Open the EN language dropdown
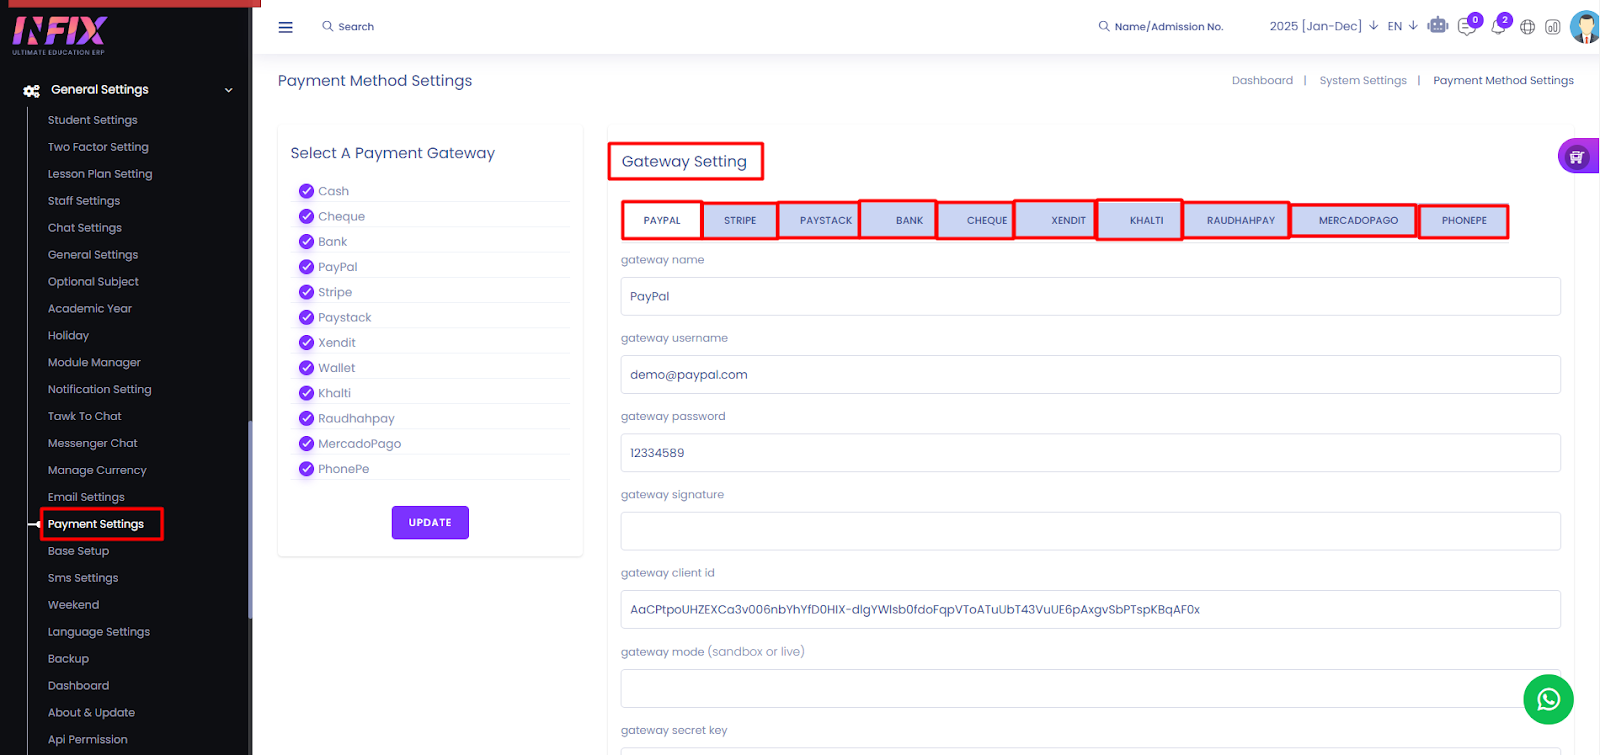This screenshot has width=1600, height=755. pyautogui.click(x=1402, y=26)
